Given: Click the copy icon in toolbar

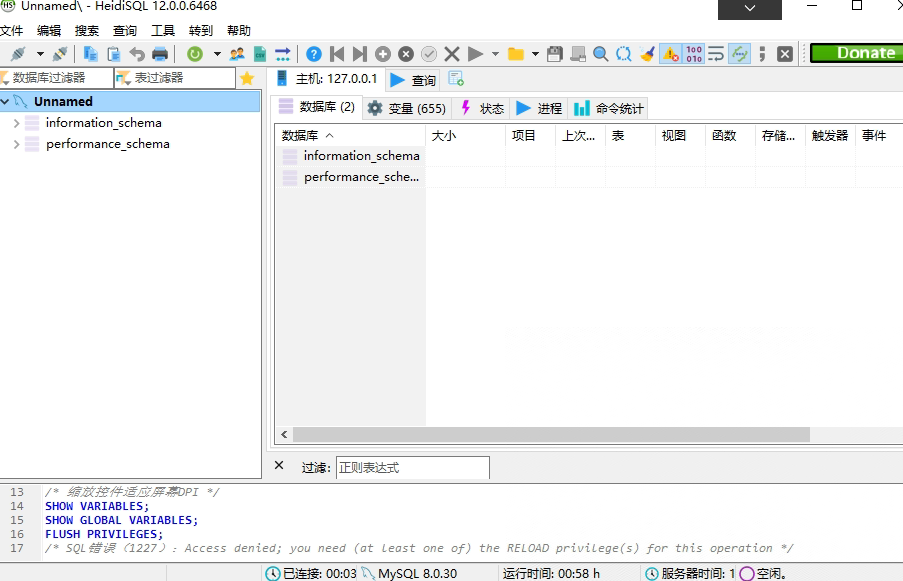Looking at the screenshot, I should [x=90, y=54].
